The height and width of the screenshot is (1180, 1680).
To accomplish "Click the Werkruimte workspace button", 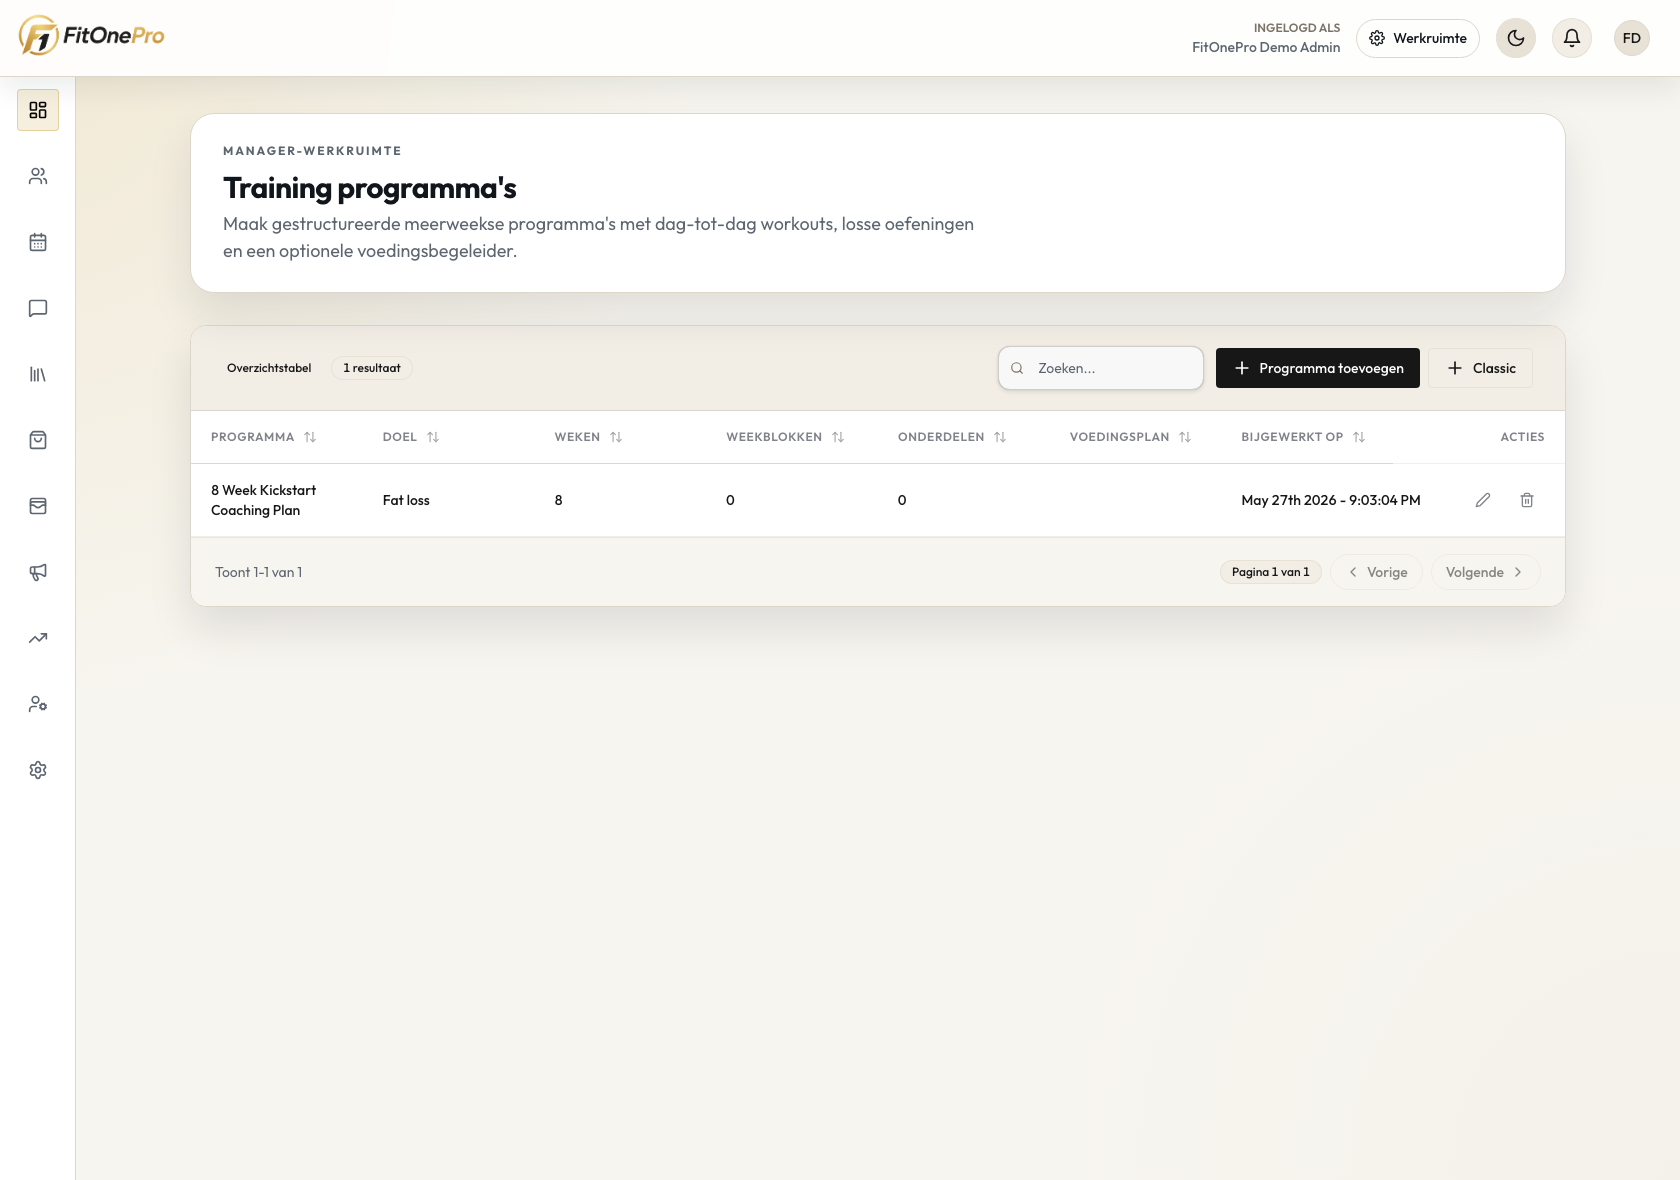I will pyautogui.click(x=1418, y=38).
